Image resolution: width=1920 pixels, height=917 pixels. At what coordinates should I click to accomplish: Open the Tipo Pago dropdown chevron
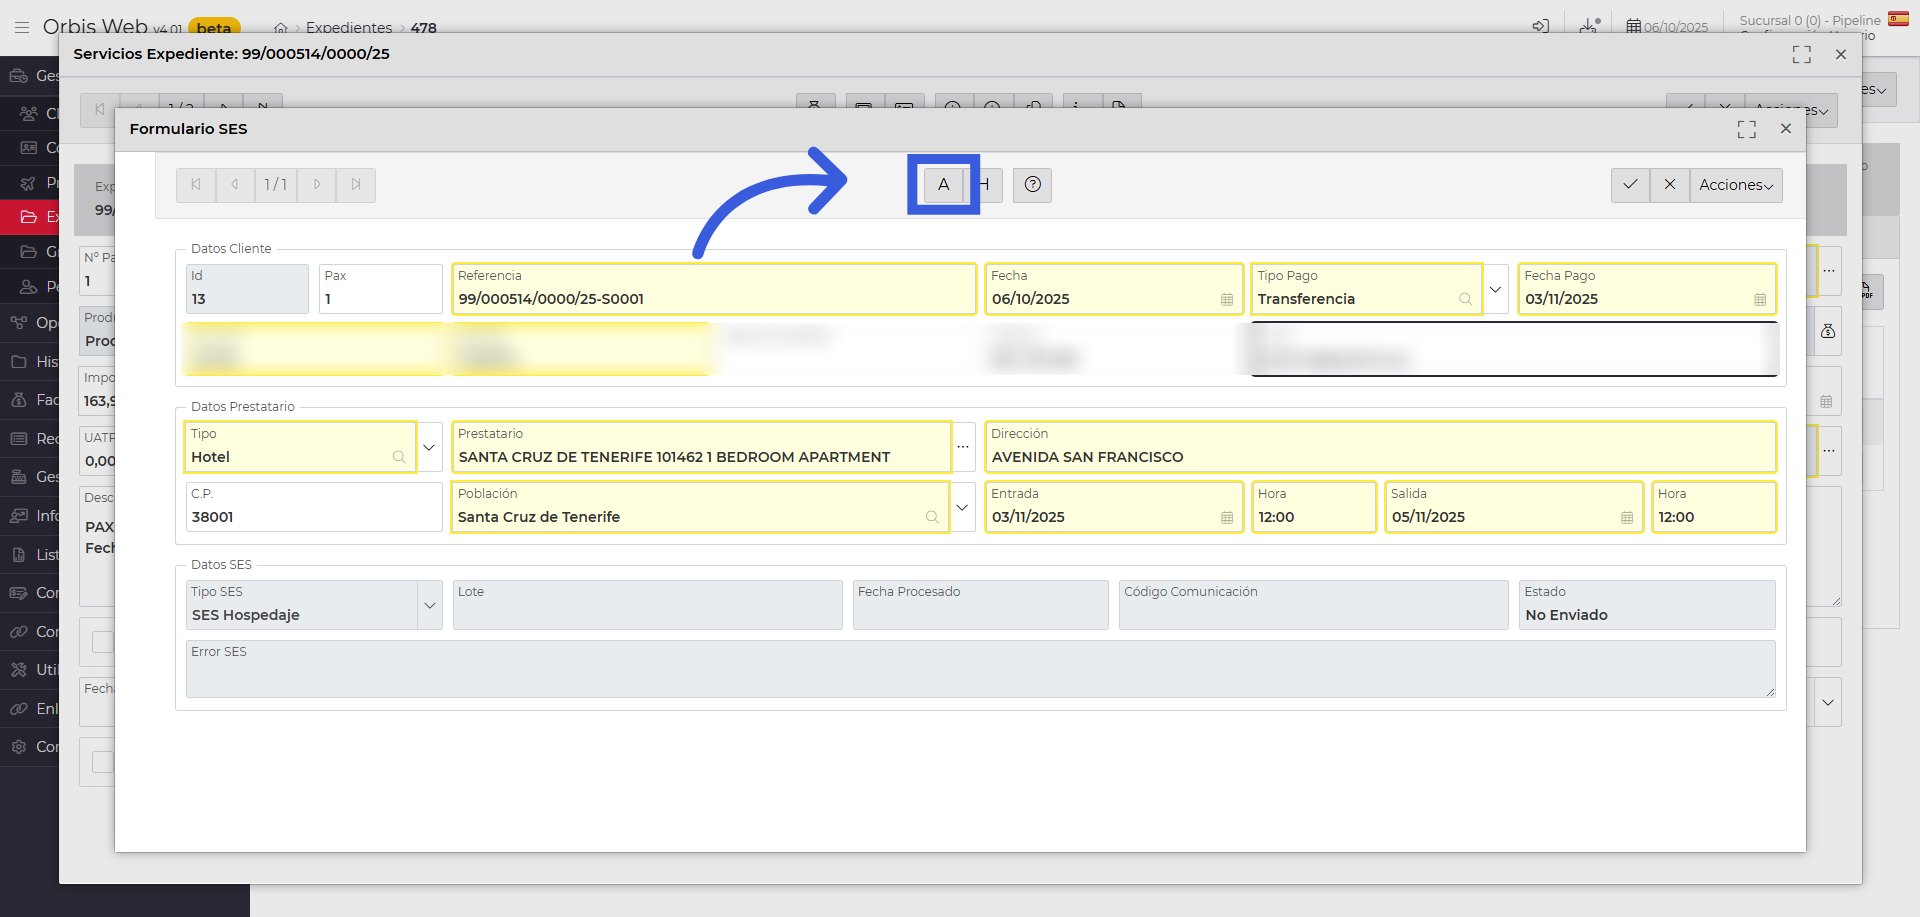pos(1495,289)
